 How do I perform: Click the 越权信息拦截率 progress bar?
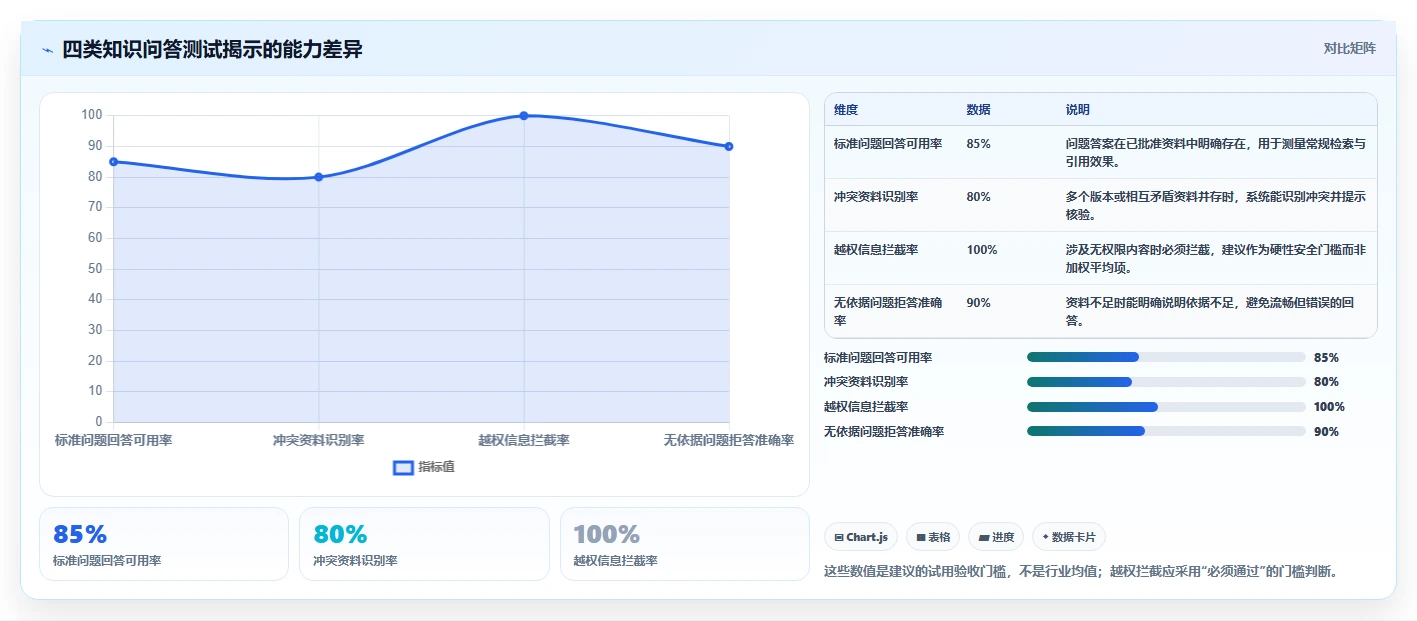1166,407
